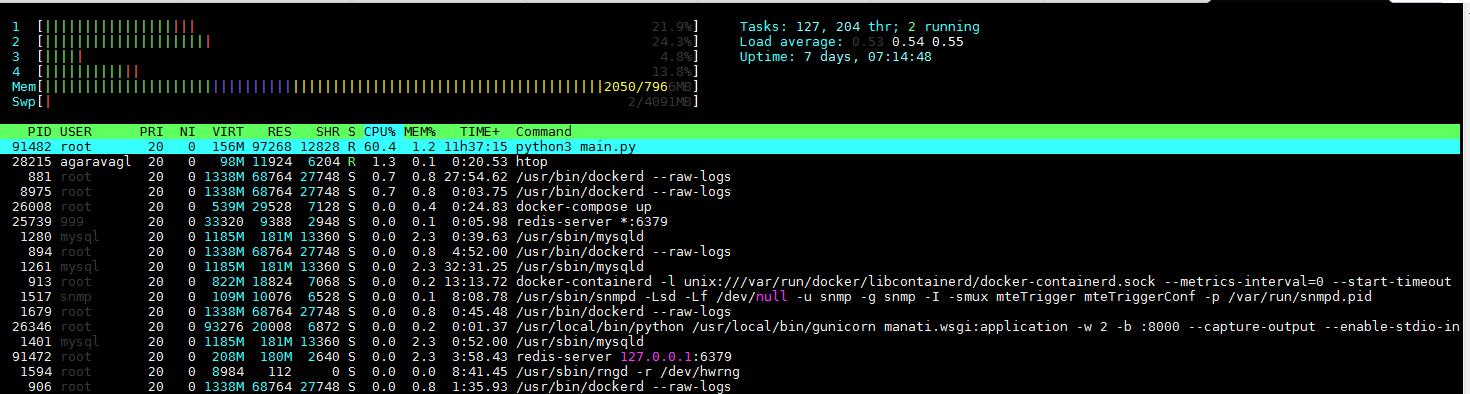This screenshot has width=1470, height=394.
Task: Click the CPU 2 usage meter bar
Action: coord(367,42)
